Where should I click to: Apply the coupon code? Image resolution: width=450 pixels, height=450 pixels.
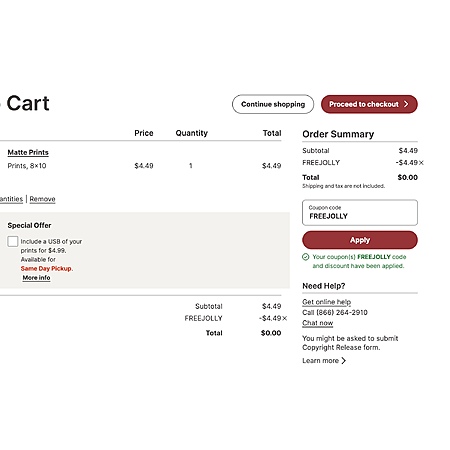click(x=360, y=240)
